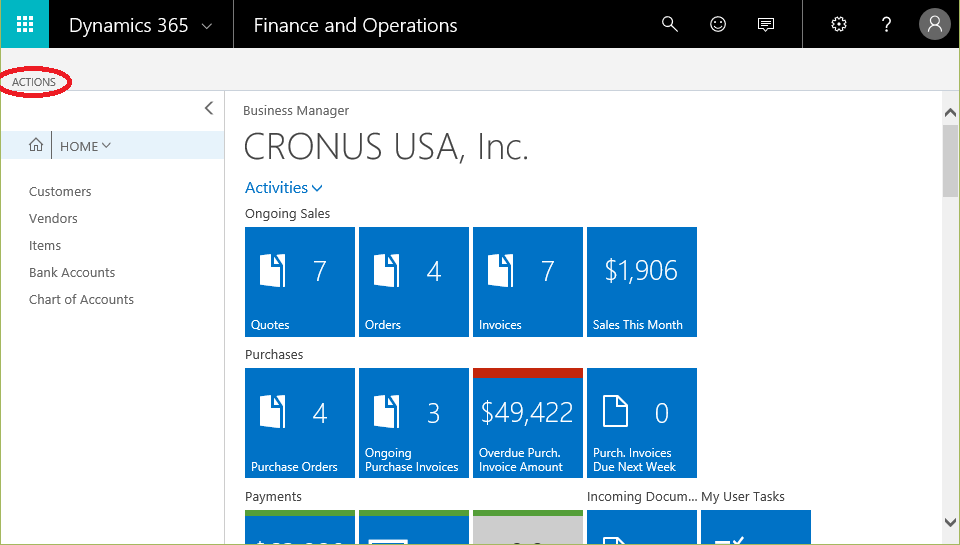Open Customers in navigation pane
Viewport: 960px width, 545px height.
coord(60,192)
